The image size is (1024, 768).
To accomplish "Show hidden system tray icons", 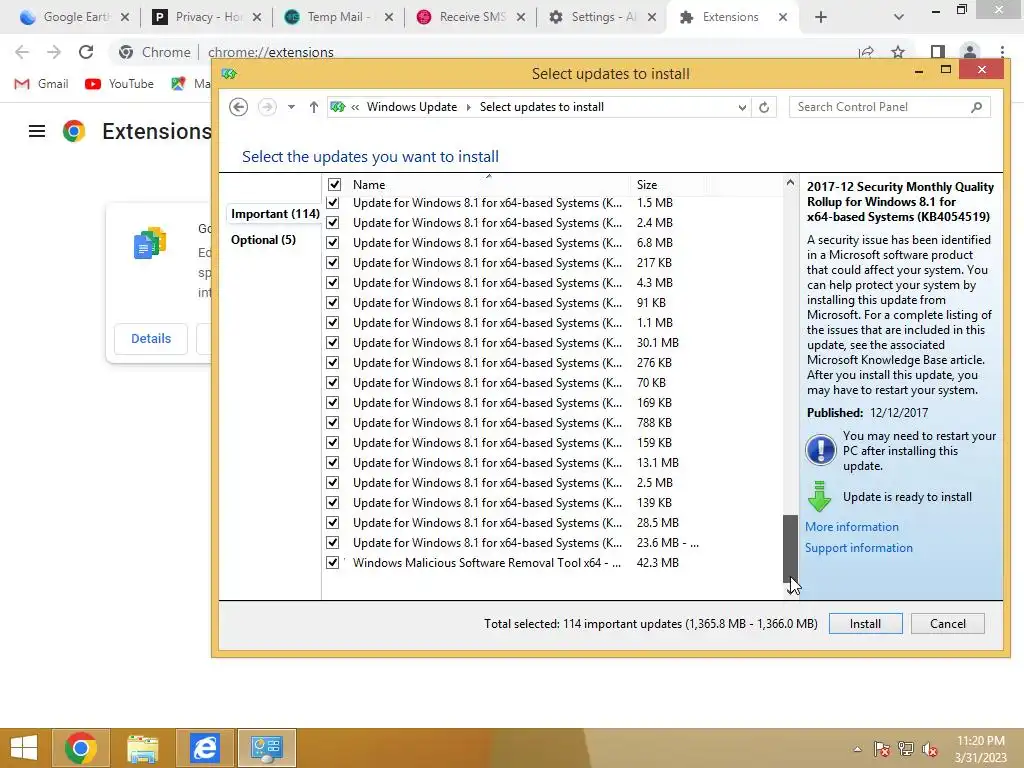I will coord(857,749).
